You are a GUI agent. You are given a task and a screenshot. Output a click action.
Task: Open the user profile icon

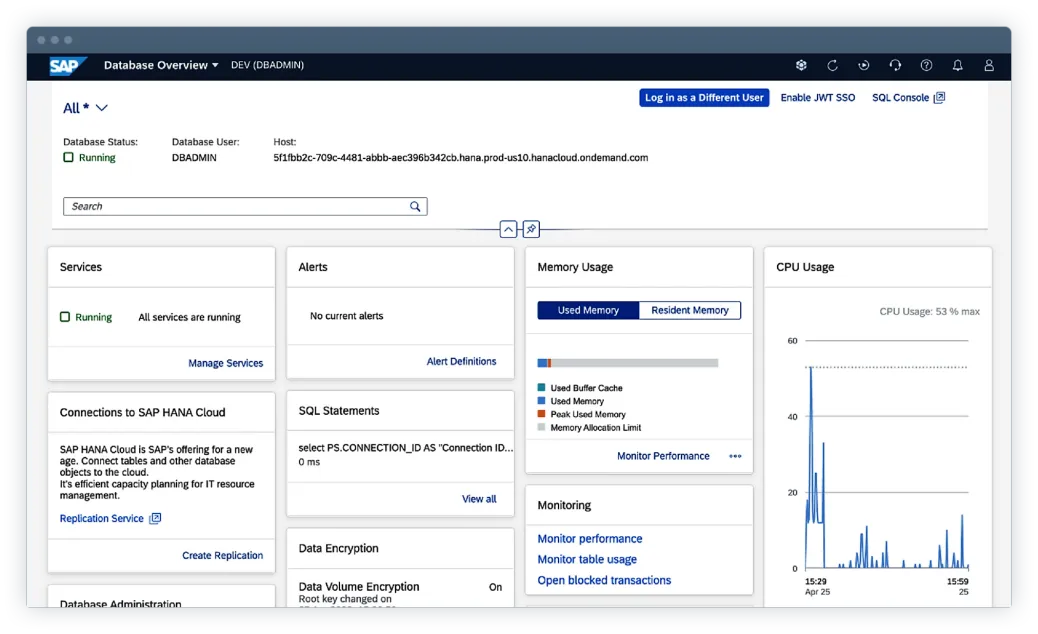coord(989,65)
